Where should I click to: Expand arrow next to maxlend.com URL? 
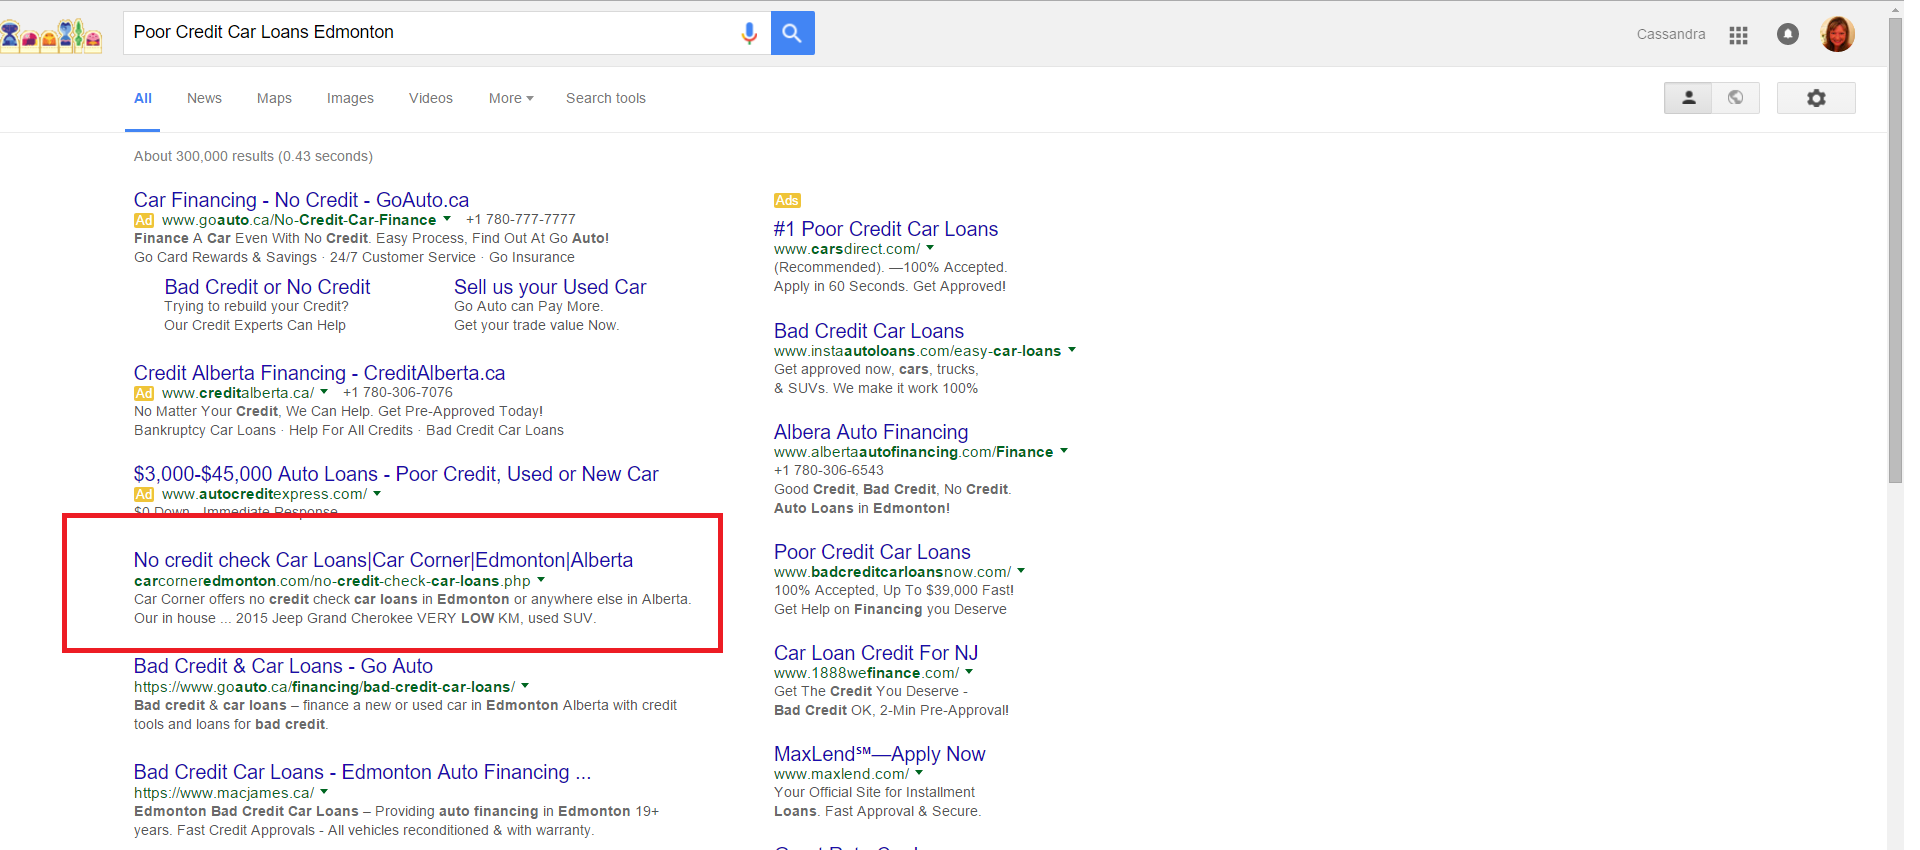(919, 773)
